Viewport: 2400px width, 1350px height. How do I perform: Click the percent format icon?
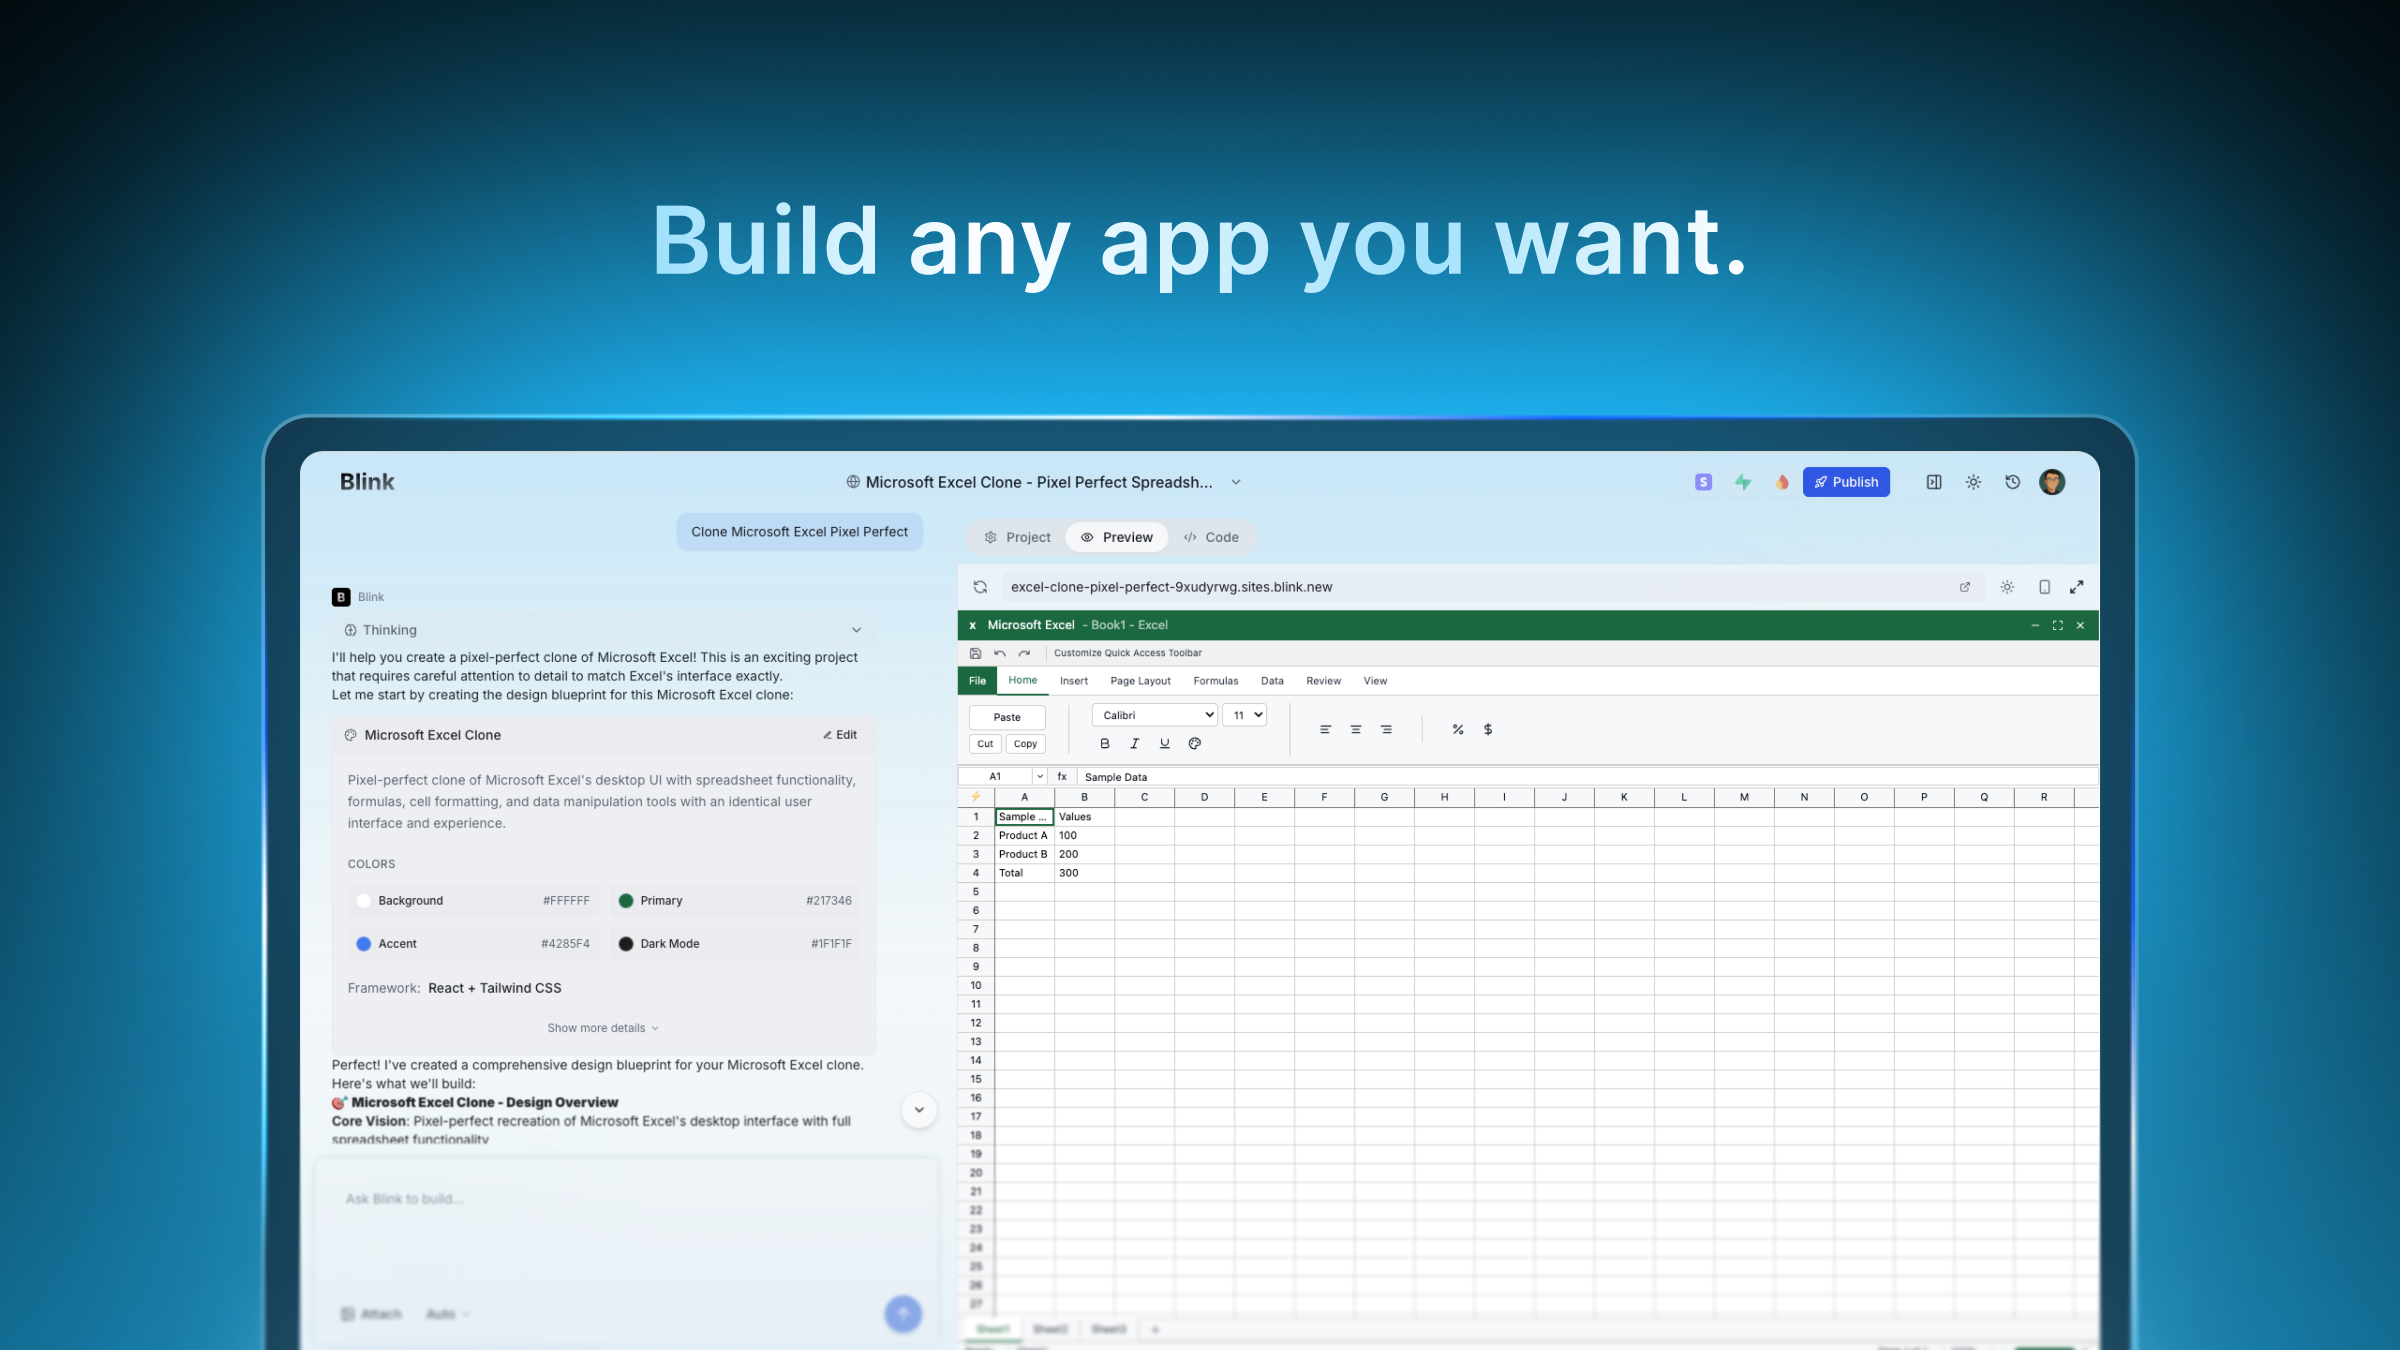[x=1458, y=729]
